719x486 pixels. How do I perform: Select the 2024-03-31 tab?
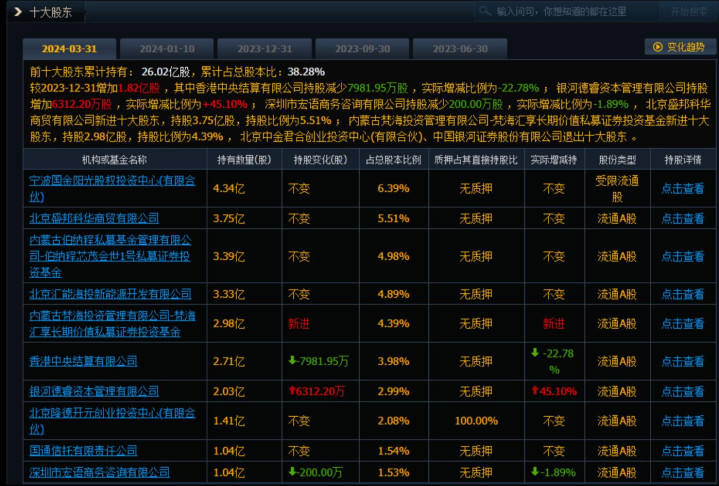point(69,49)
